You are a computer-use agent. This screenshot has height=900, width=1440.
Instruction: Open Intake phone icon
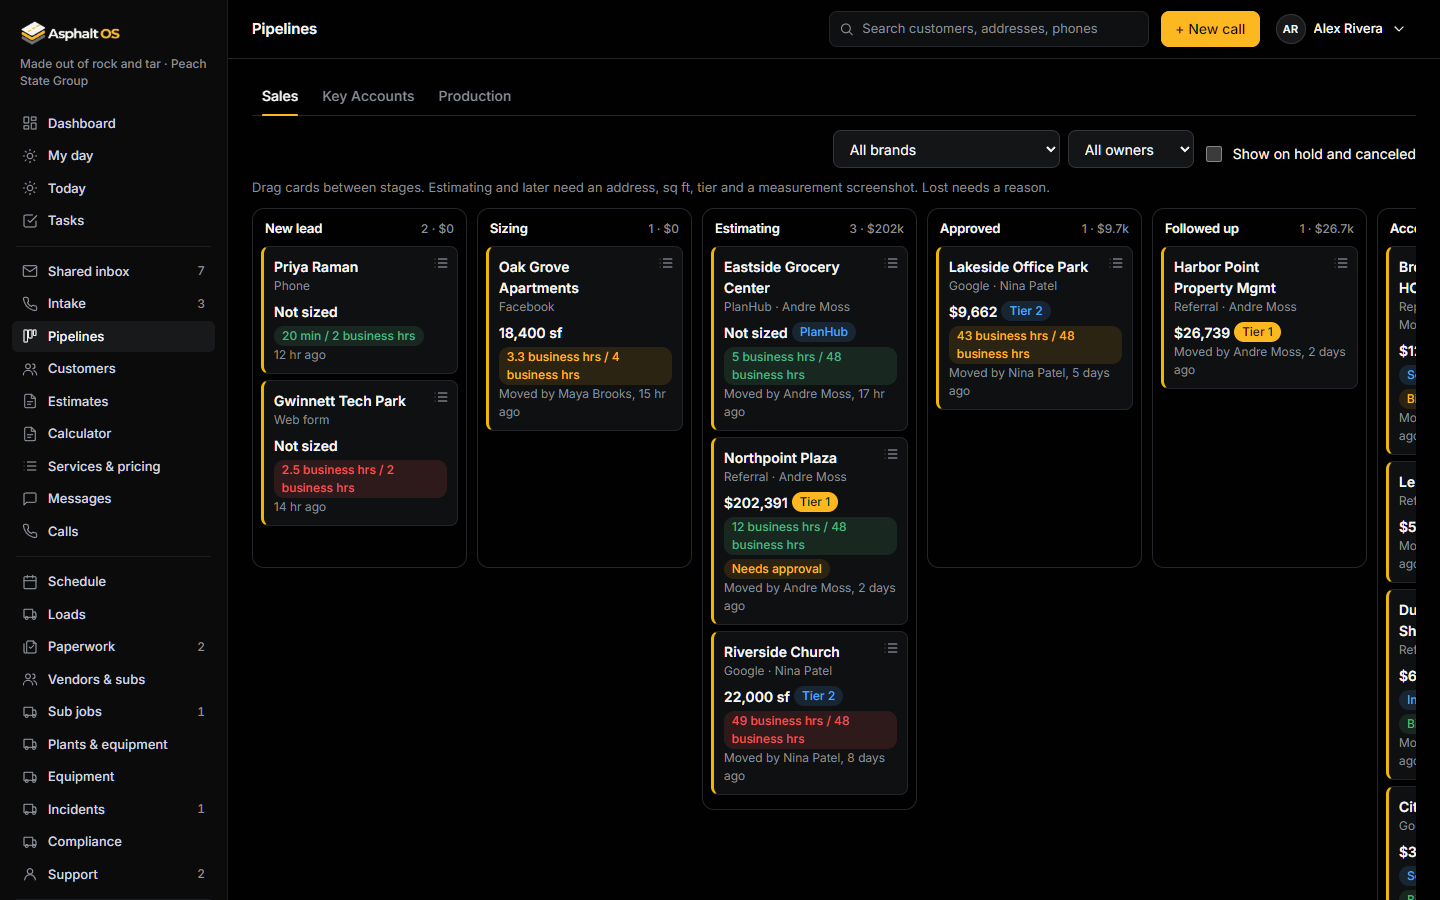click(30, 304)
